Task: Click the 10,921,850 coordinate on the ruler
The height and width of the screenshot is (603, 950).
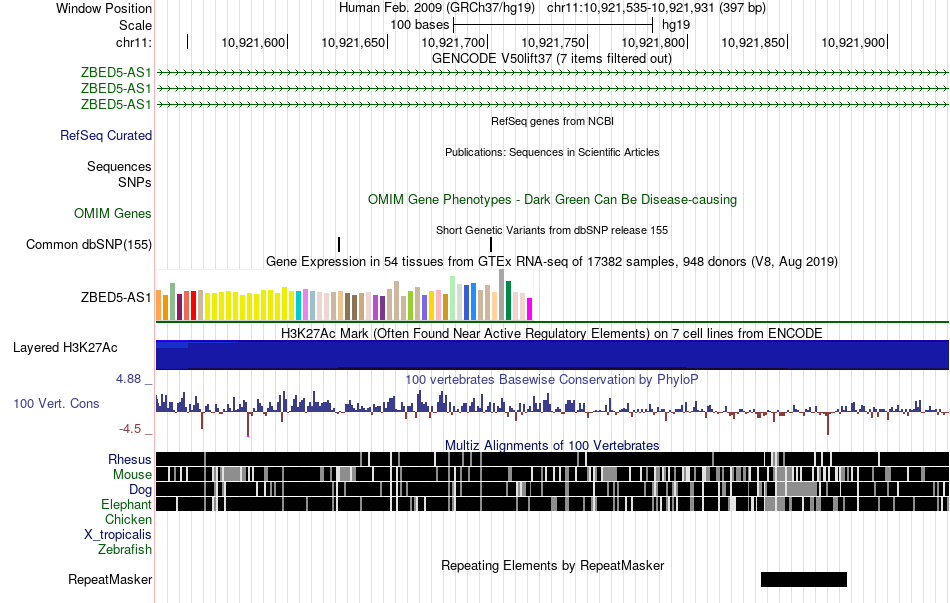Action: coord(753,42)
